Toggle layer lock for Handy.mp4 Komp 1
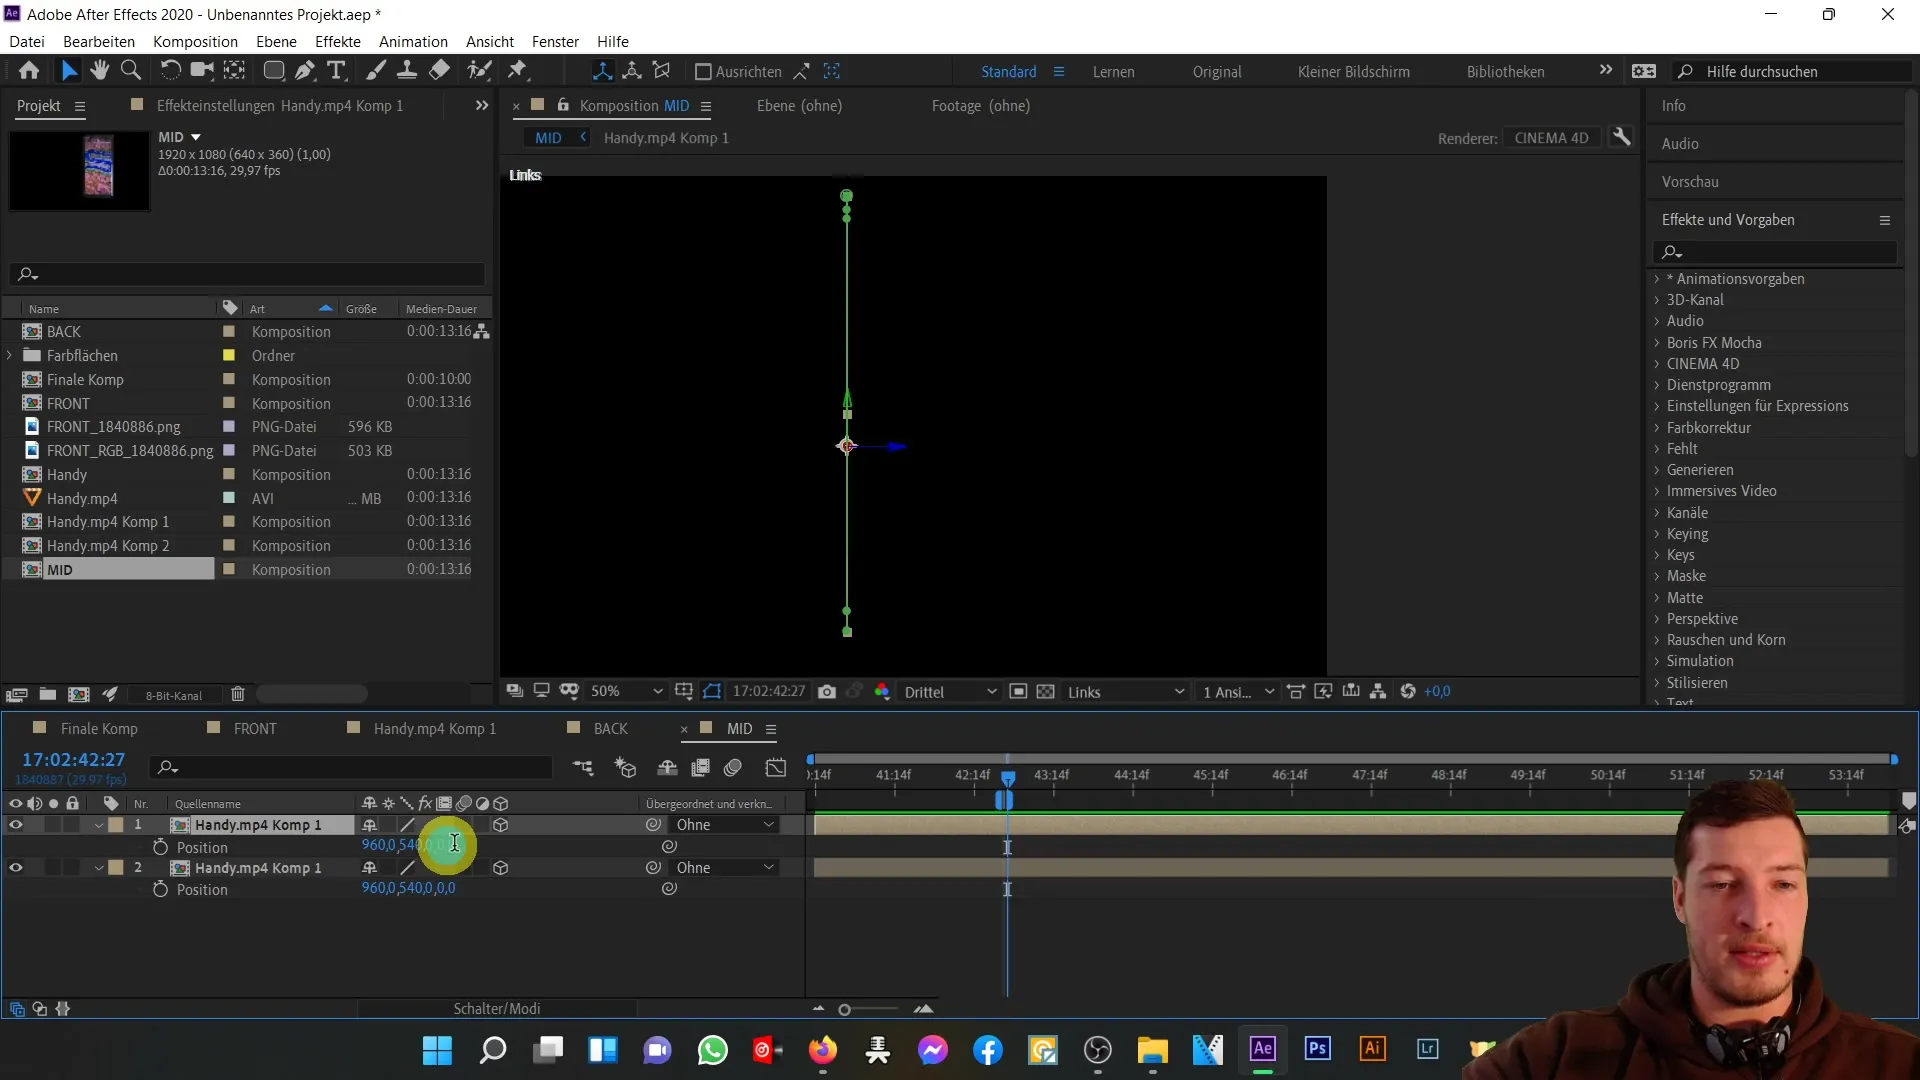Screen dimensions: 1920x1080 (71, 824)
